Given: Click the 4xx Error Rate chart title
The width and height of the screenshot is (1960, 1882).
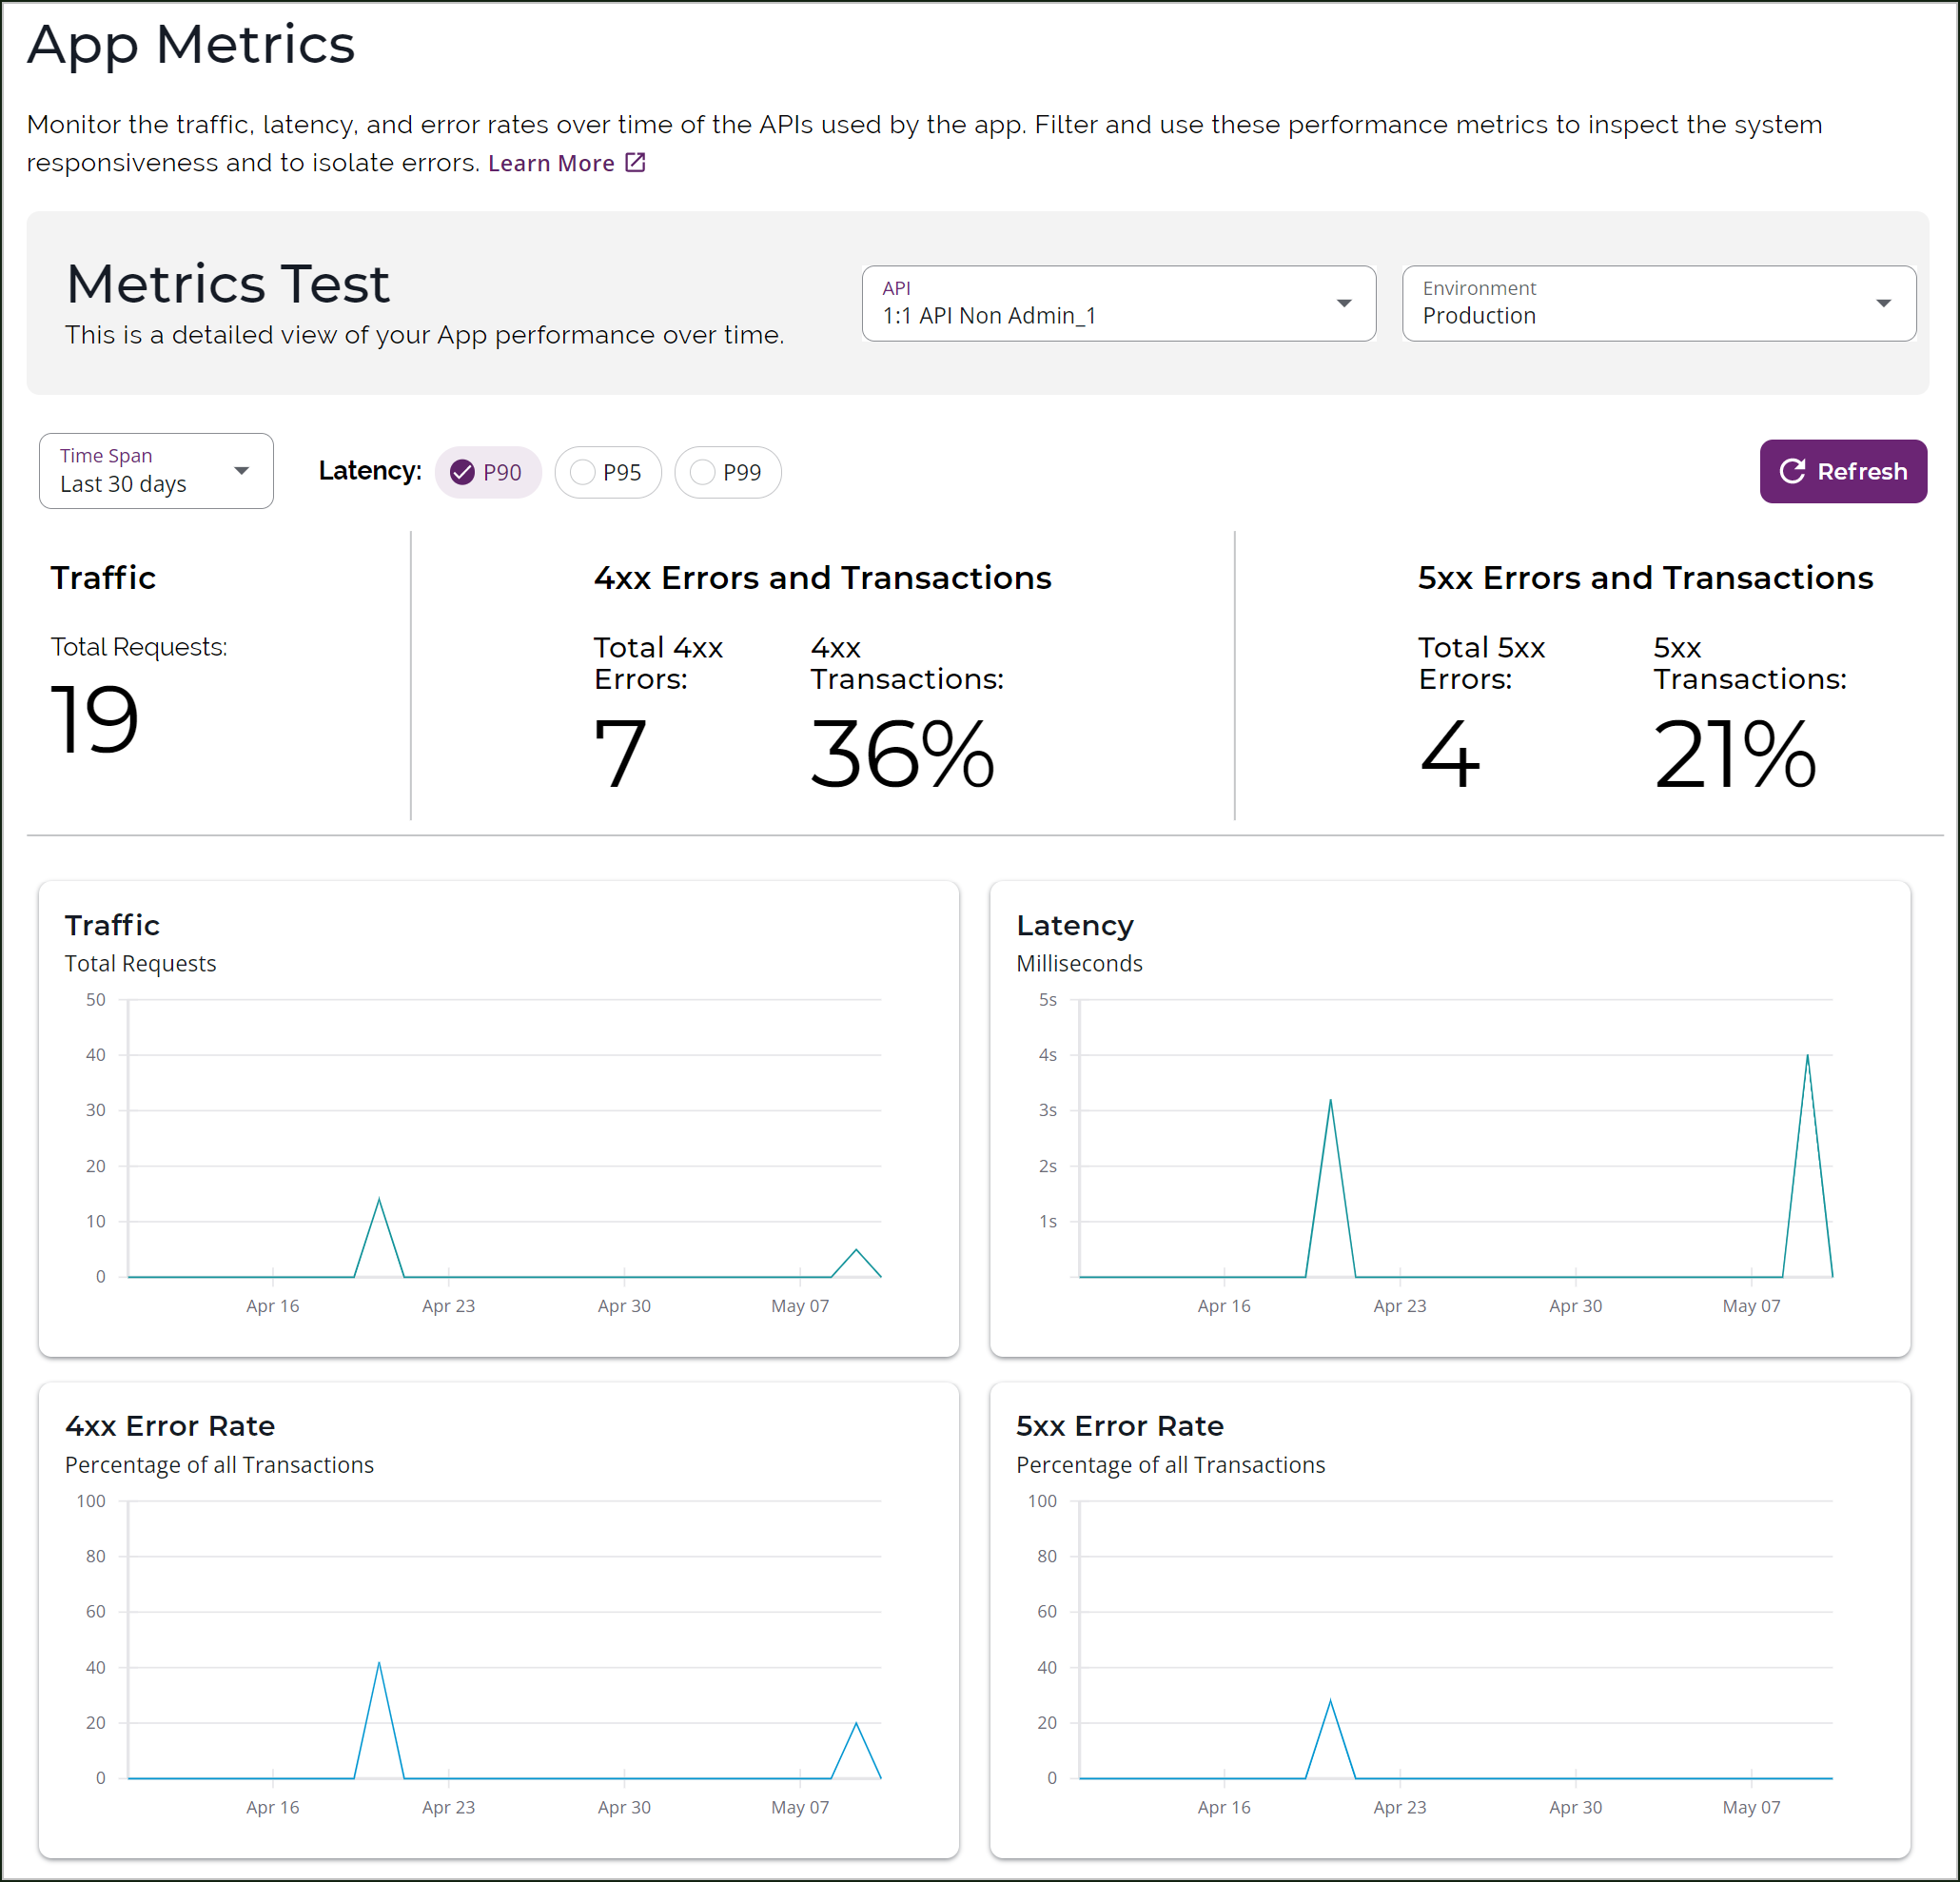Looking at the screenshot, I should click(170, 1425).
